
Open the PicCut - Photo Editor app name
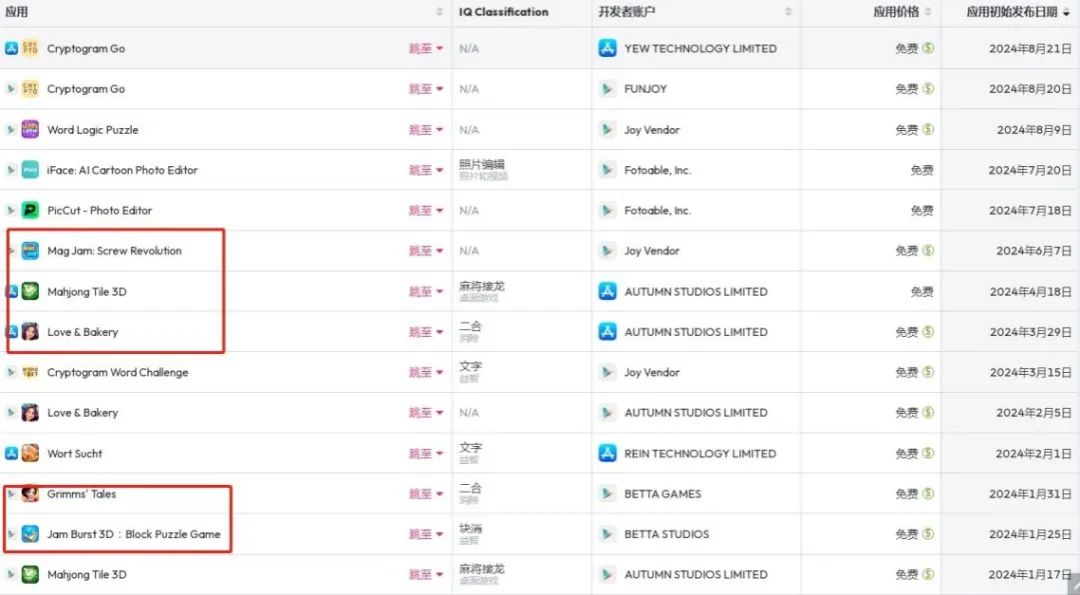coord(99,210)
